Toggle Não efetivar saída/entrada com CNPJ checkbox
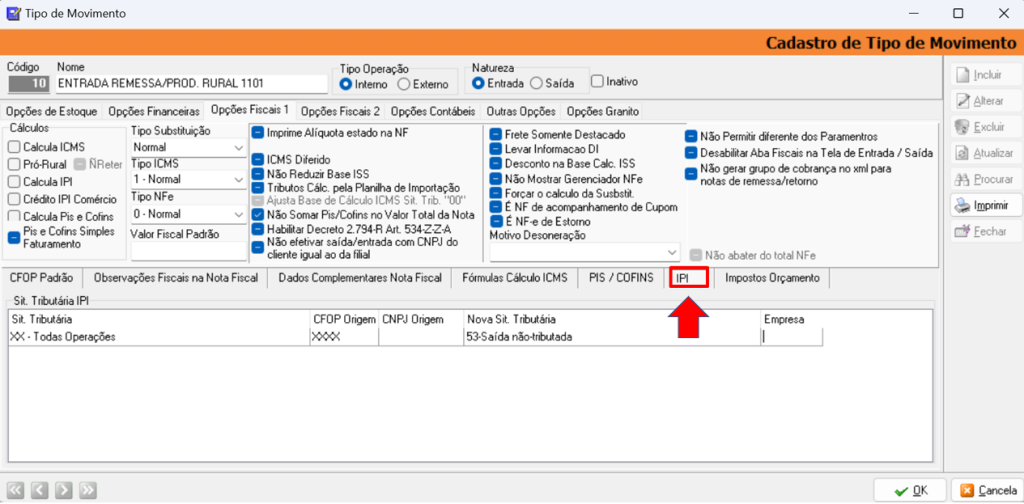This screenshot has width=1024, height=504. pos(258,246)
